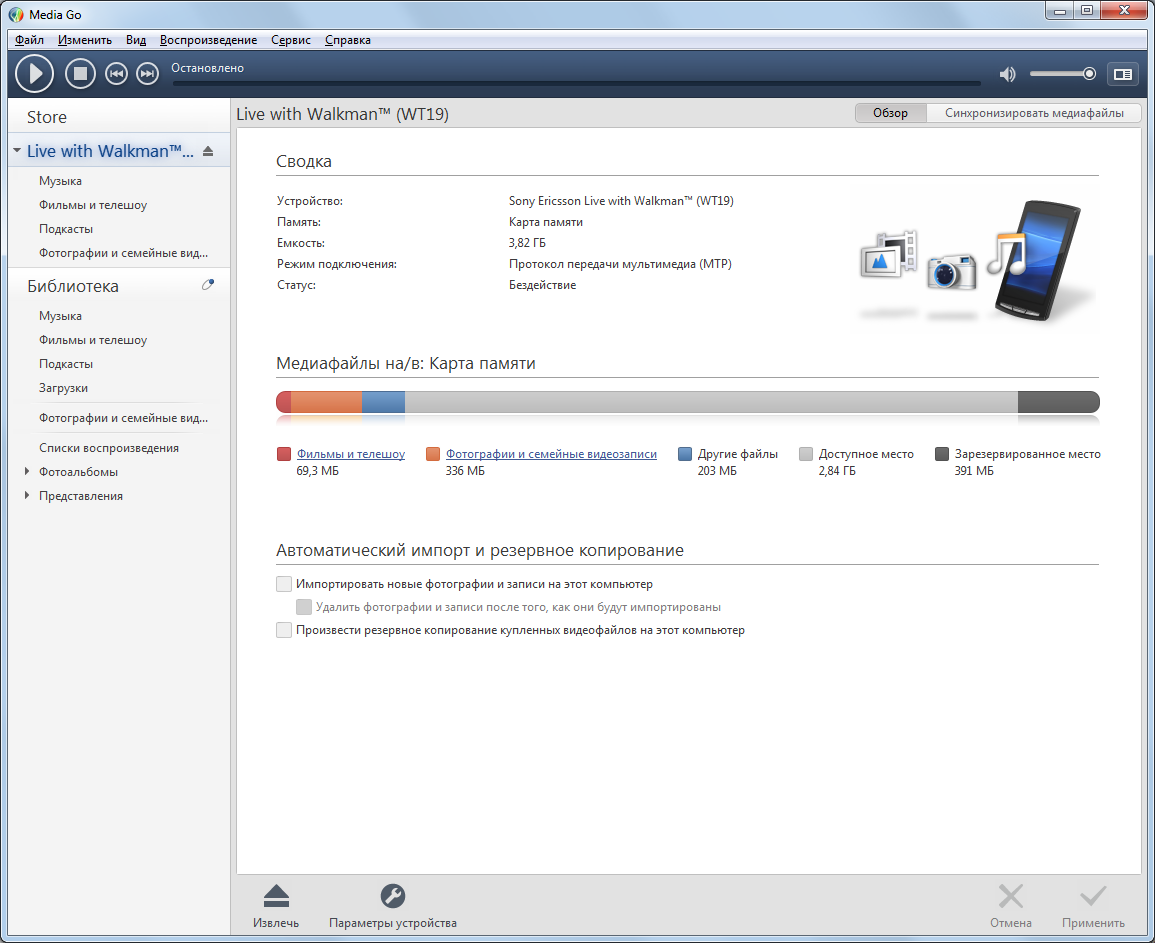
Task: Click the camera icon in summary
Action: coord(952,271)
